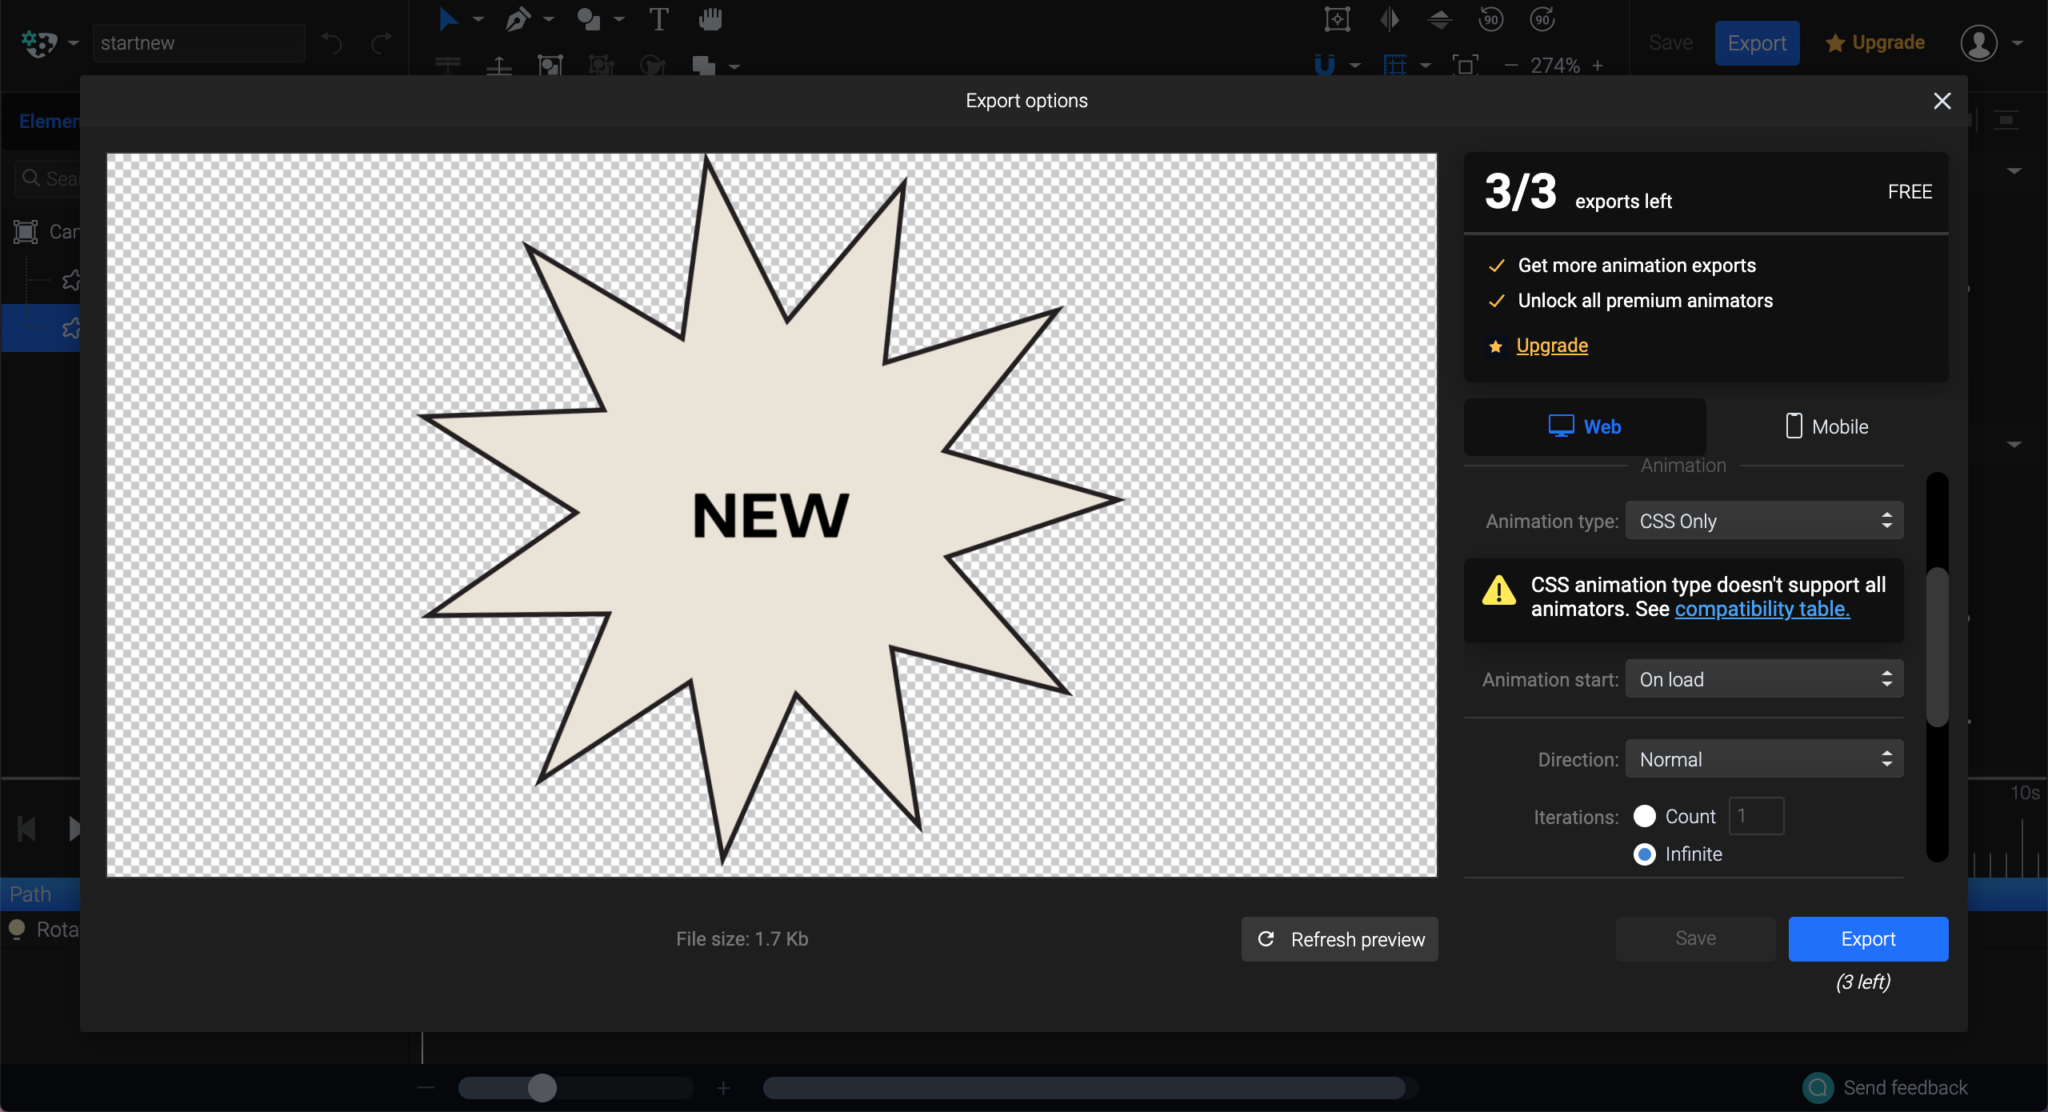2048x1112 pixels.
Task: Type in the iterations count field
Action: point(1756,816)
